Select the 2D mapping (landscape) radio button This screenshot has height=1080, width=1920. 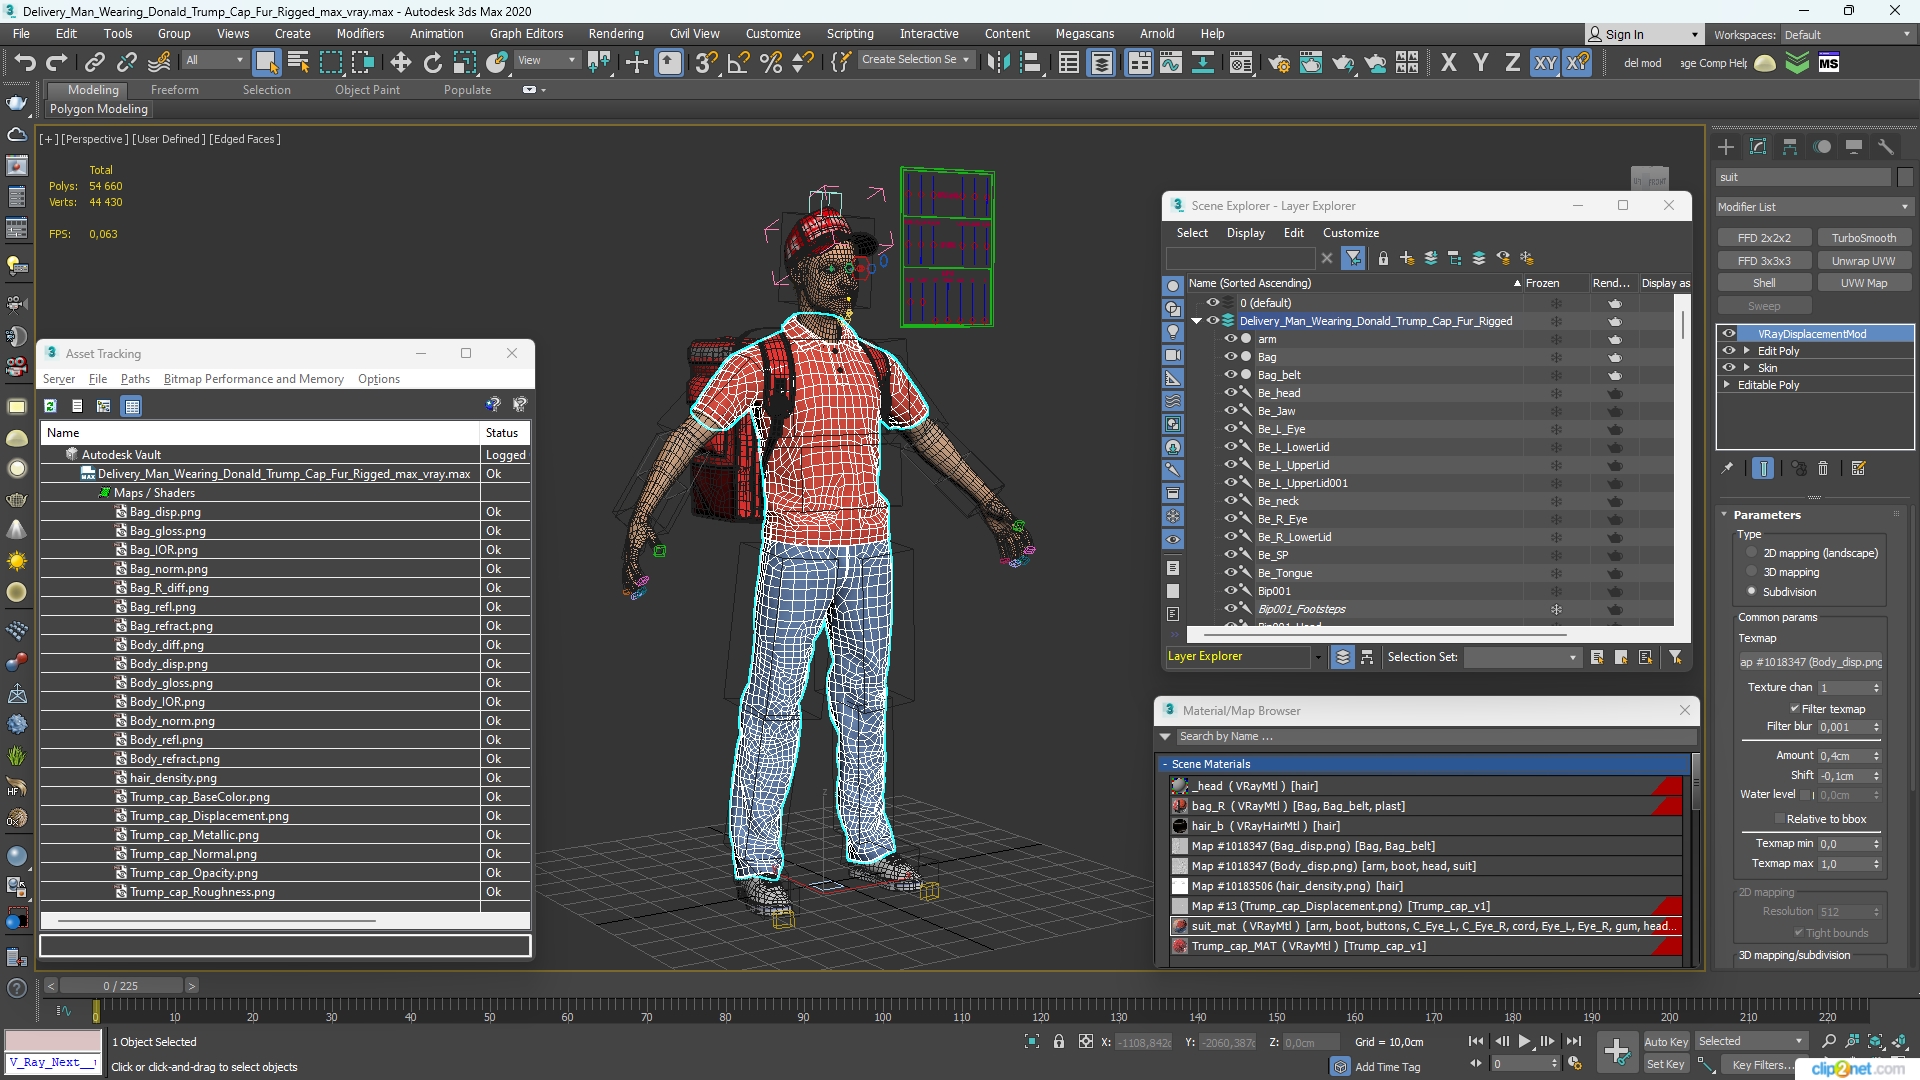[x=1751, y=552]
